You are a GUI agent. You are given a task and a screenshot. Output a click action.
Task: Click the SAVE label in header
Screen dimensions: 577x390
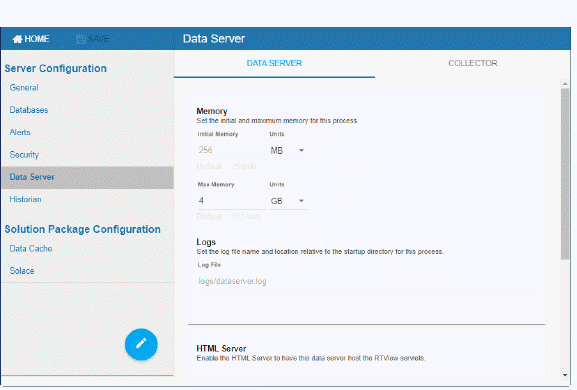pyautogui.click(x=98, y=39)
